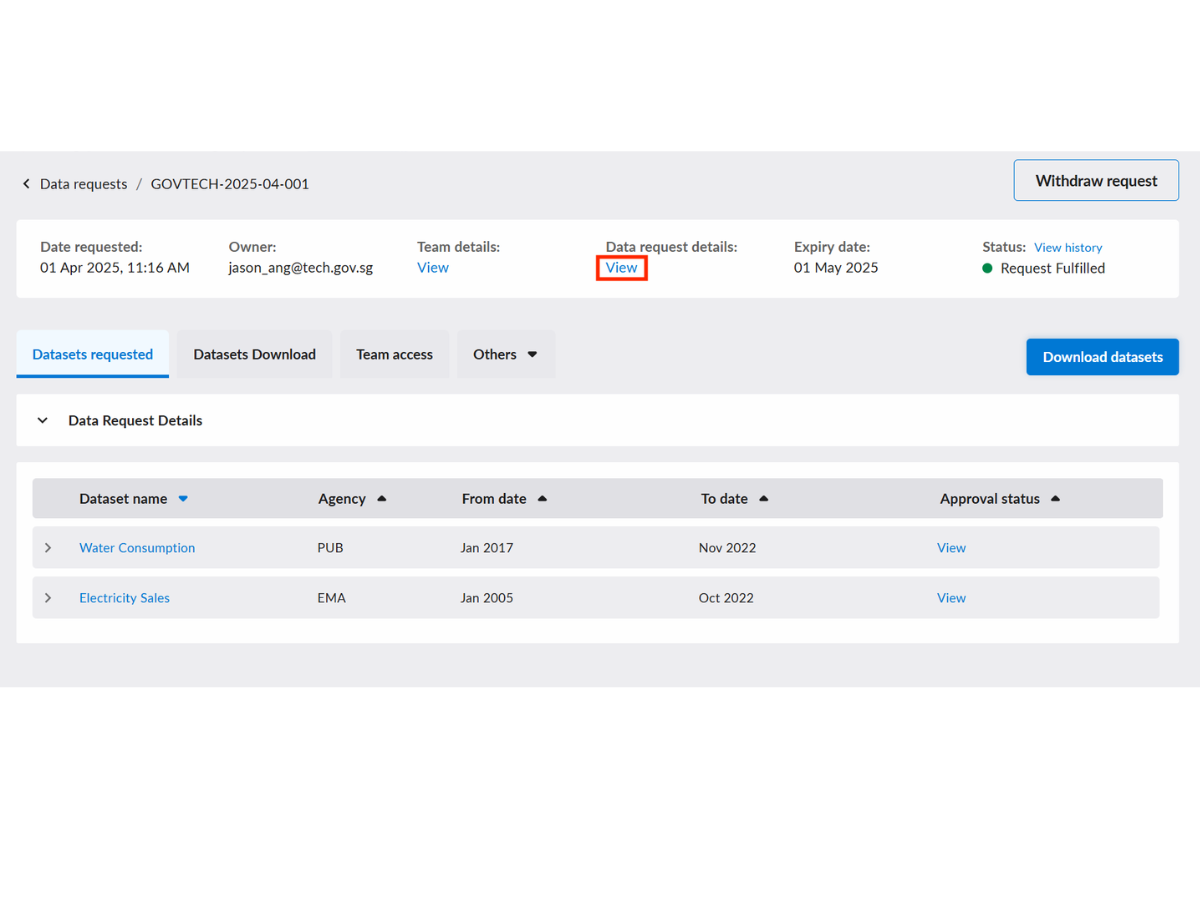Click the Download datasets button
Image resolution: width=1200 pixels, height=900 pixels.
pyautogui.click(x=1102, y=357)
